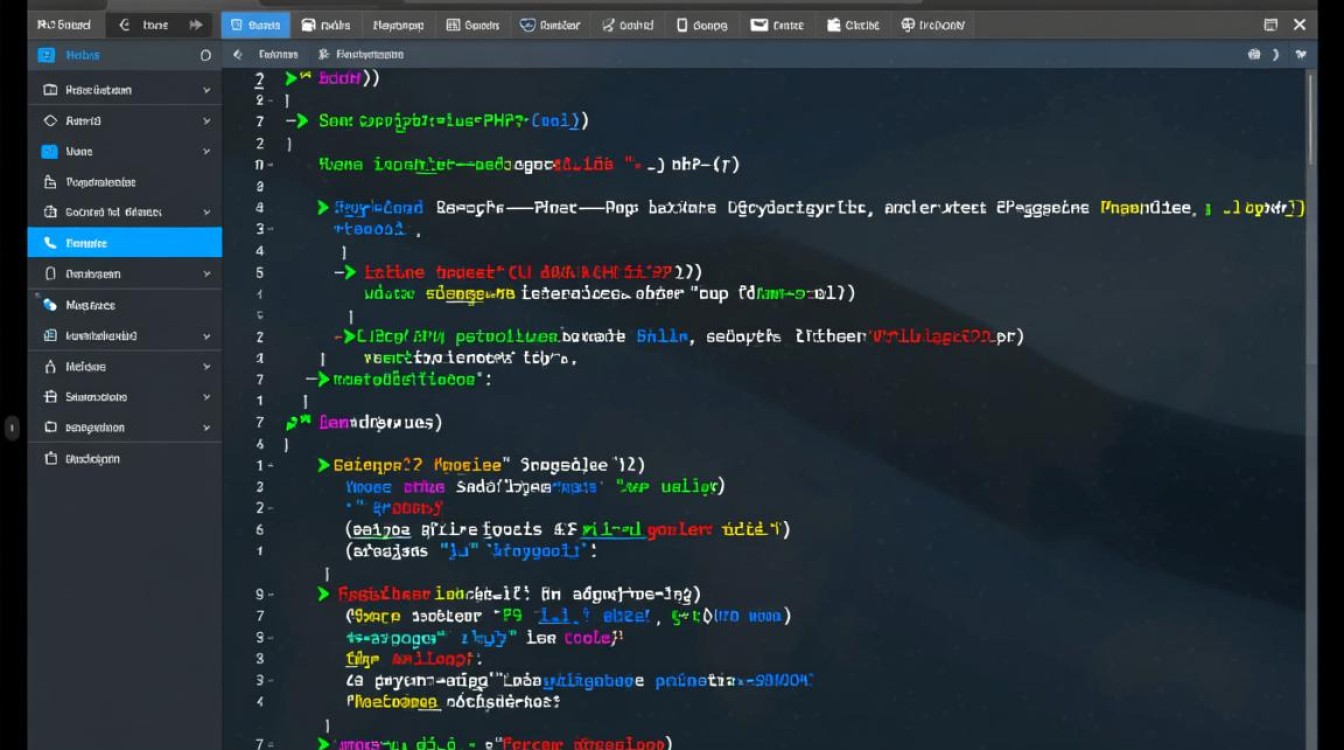
Task: Click the back arrow in the editor breadcrumb bar
Action: [x=237, y=55]
